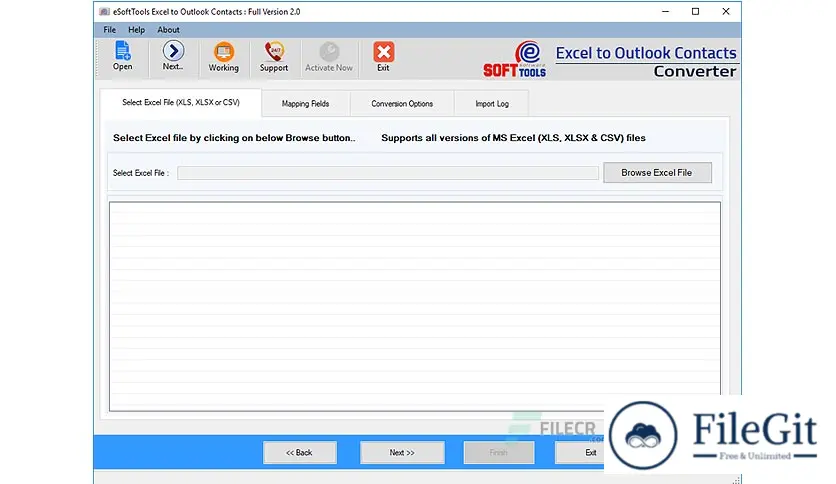This screenshot has height=484, width=836.
Task: Minimize the application window
Action: click(665, 11)
